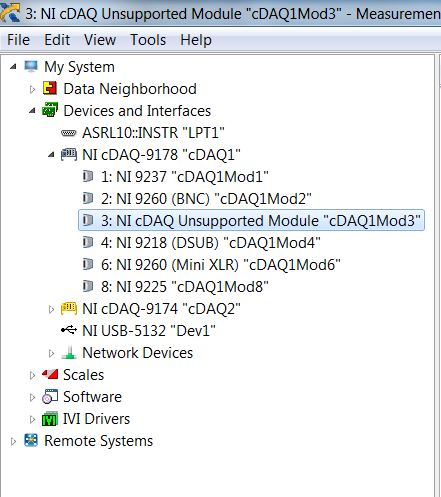
Task: Click the yellow cDAQ-9174 chassis icon
Action: coord(69,308)
